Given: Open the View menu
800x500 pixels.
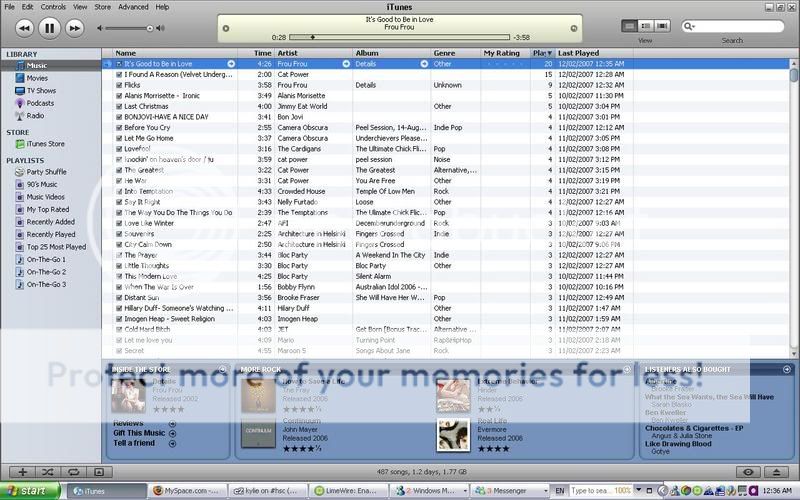Looking at the screenshot, I should tap(80, 7).
